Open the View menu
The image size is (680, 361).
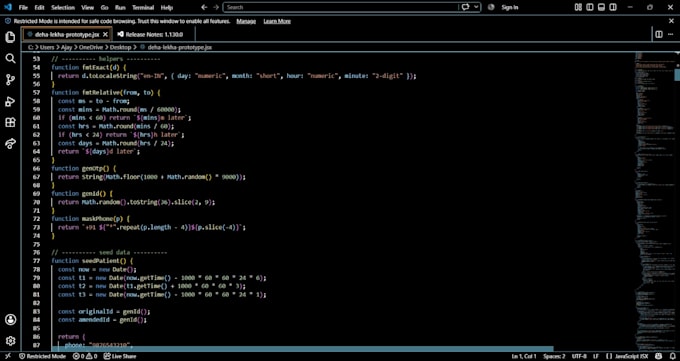(87, 7)
